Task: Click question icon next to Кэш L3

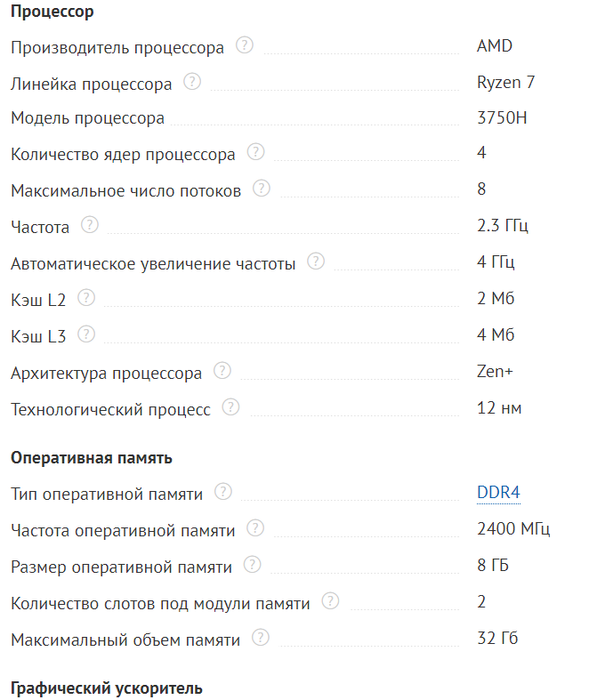Action: [87, 334]
